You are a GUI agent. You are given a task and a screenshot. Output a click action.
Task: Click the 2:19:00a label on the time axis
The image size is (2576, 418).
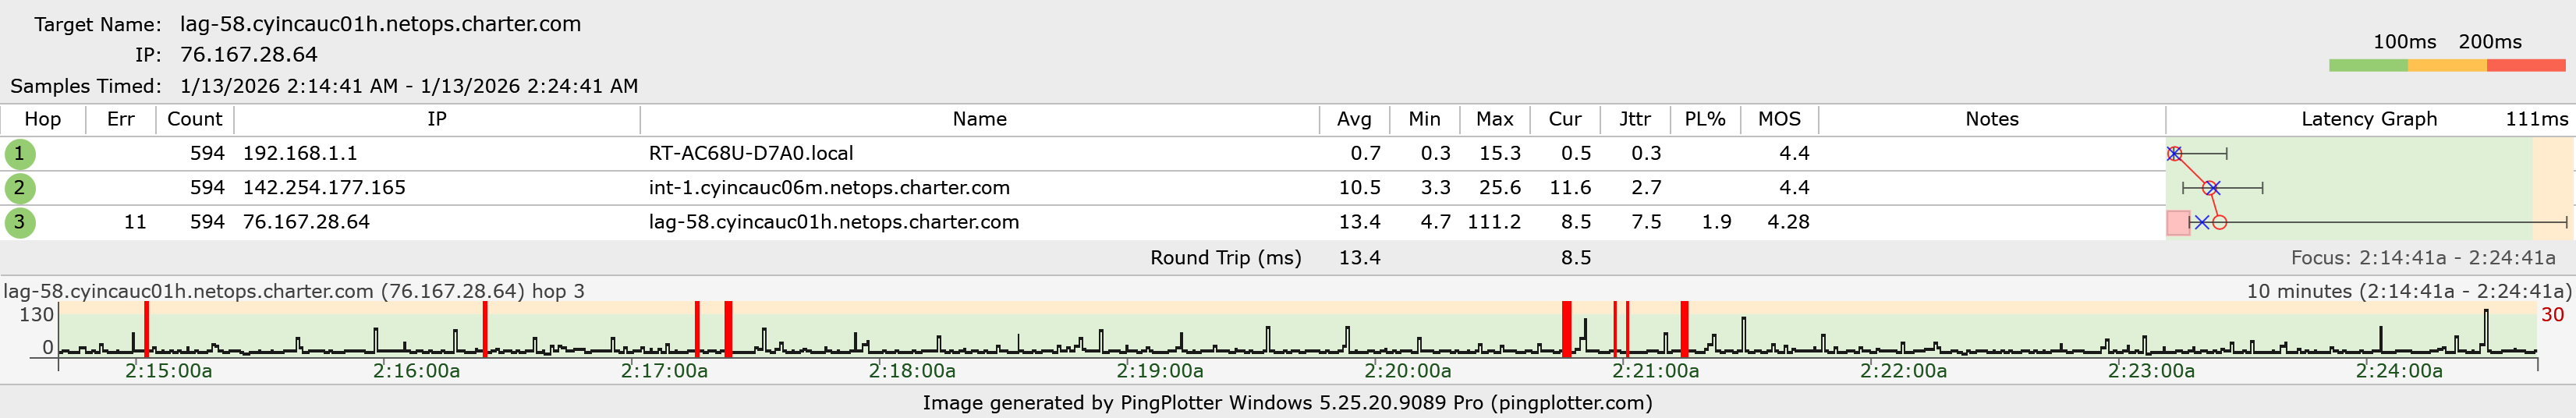(1159, 371)
